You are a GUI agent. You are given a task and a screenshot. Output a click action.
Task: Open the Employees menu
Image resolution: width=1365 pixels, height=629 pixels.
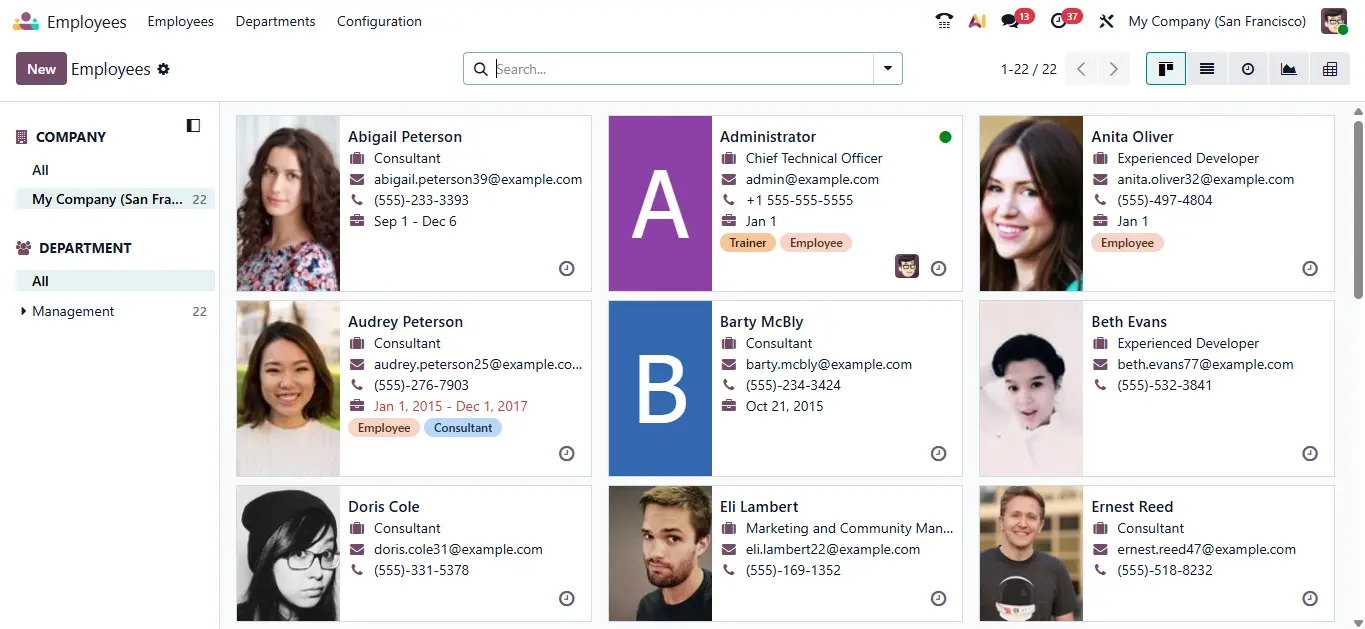180,21
